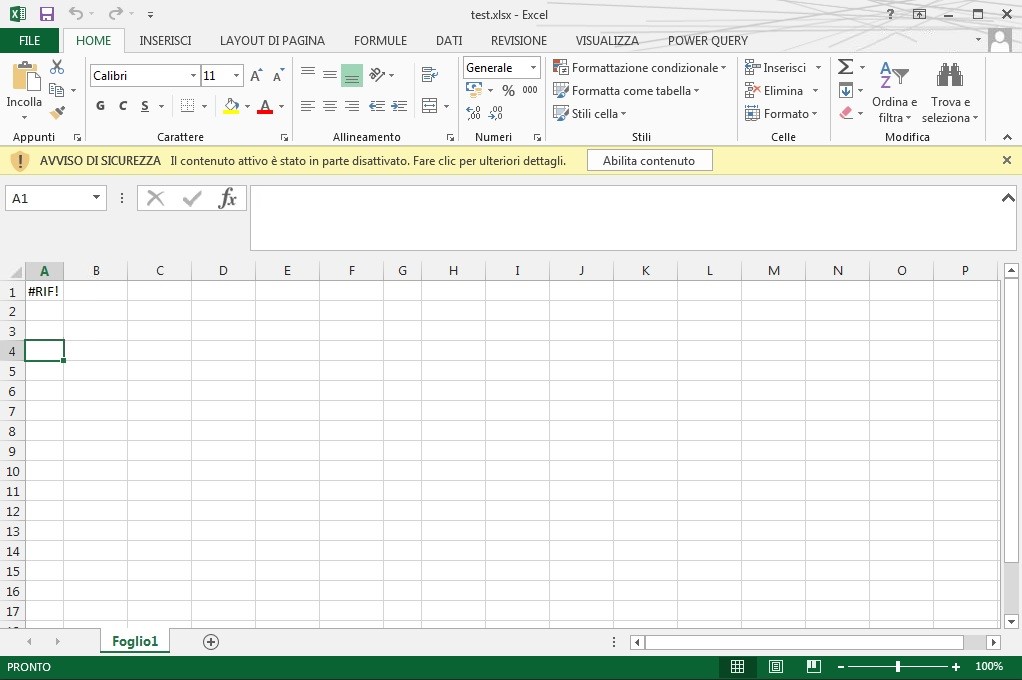Open the font size 11 dropdown
The image size is (1022, 680).
point(237,76)
